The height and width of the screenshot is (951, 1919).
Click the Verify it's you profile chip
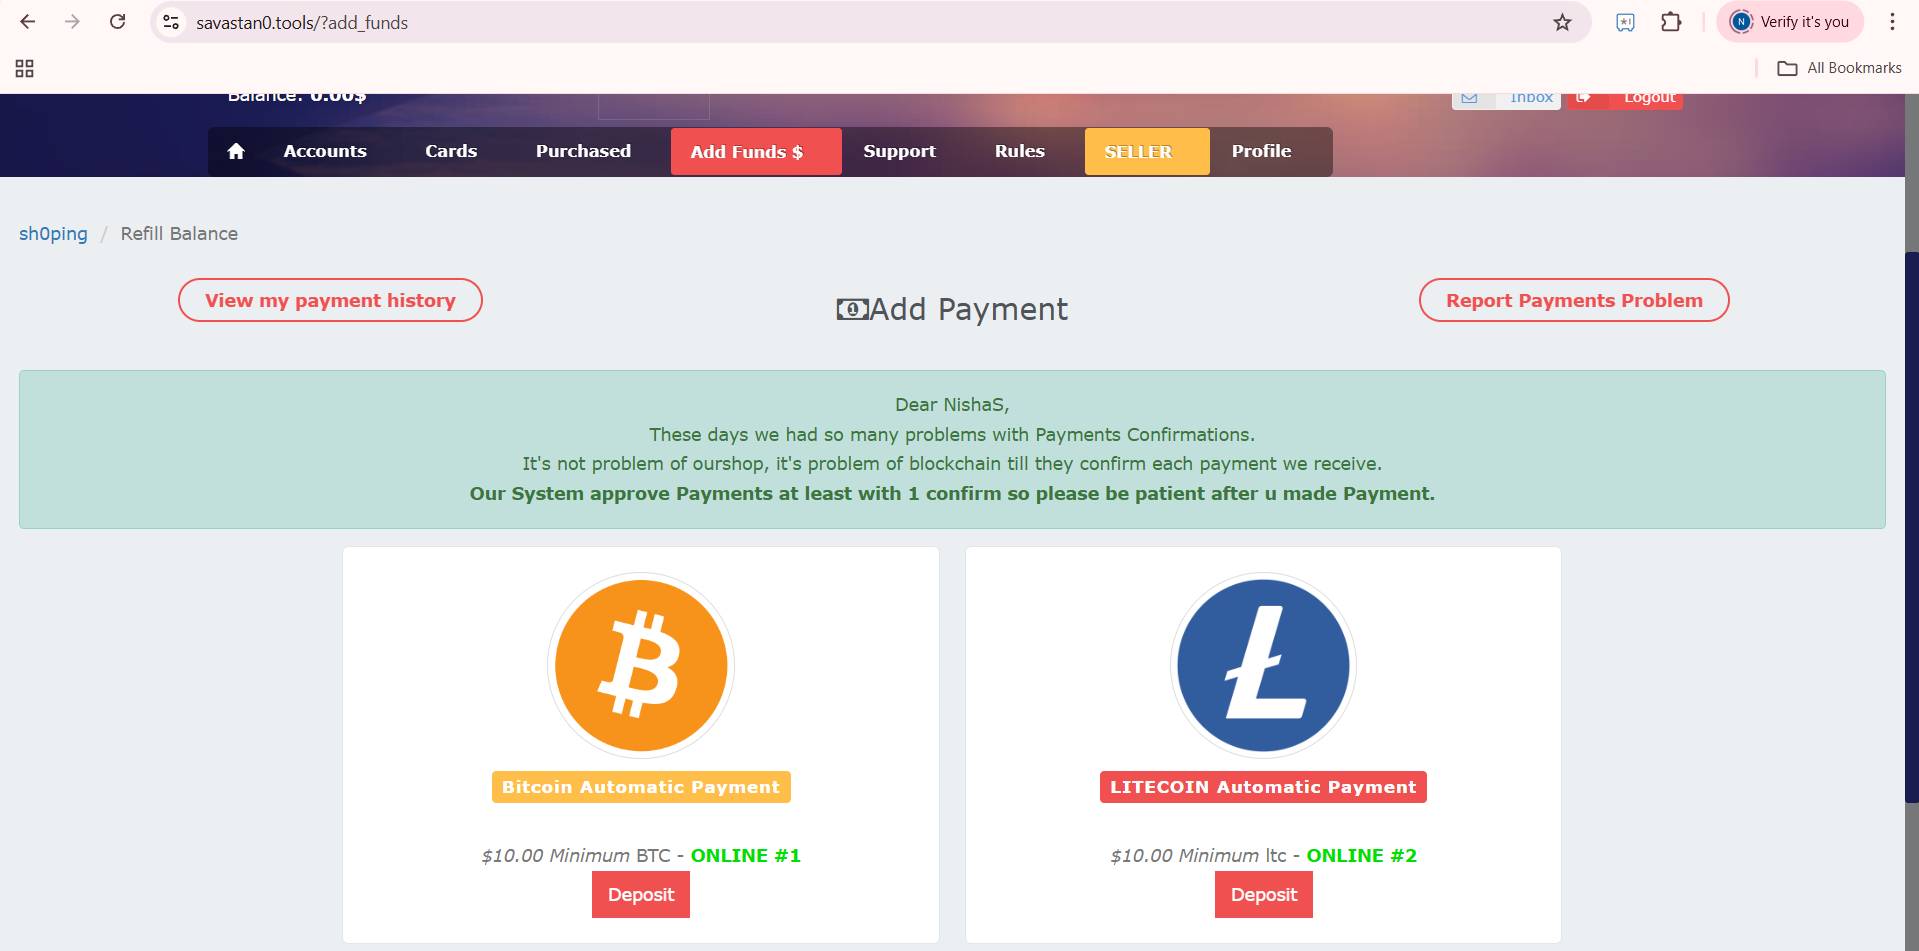coord(1790,22)
